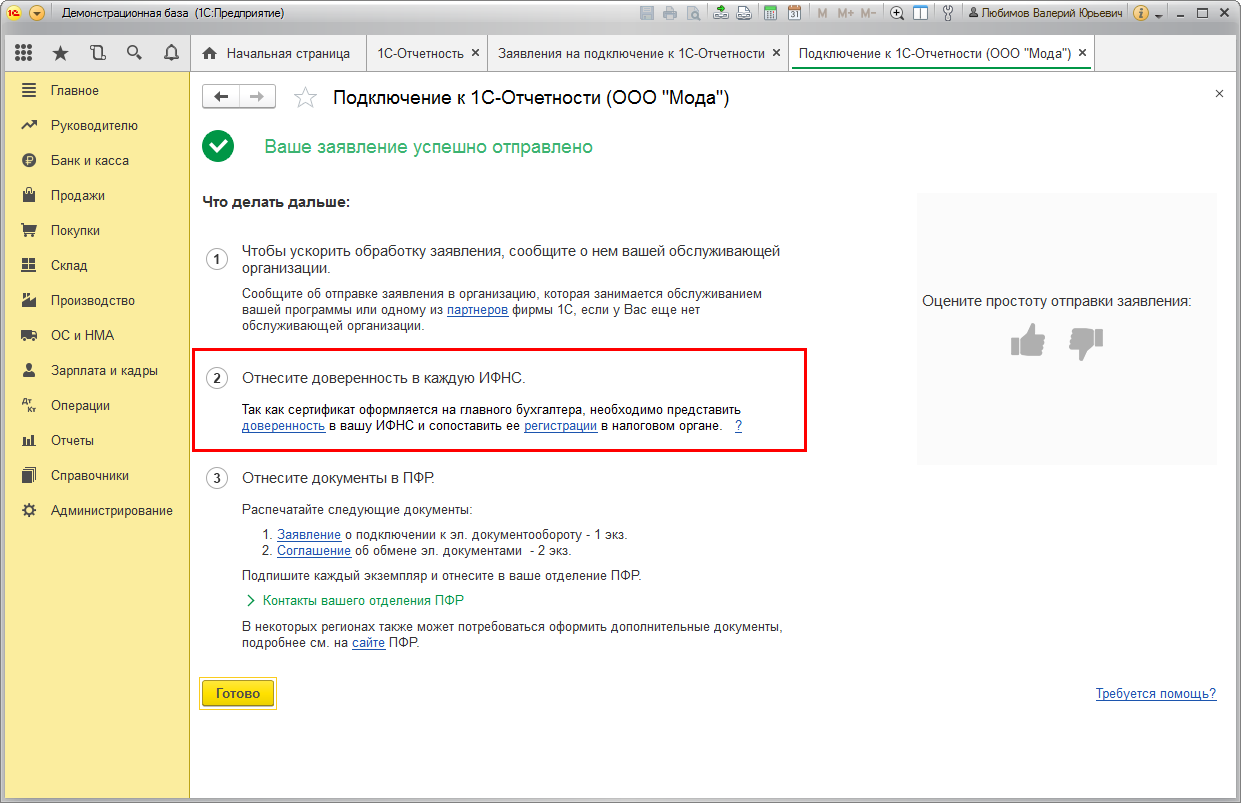Open the main menu dropdown arrow
The image size is (1241, 803).
click(x=37, y=13)
